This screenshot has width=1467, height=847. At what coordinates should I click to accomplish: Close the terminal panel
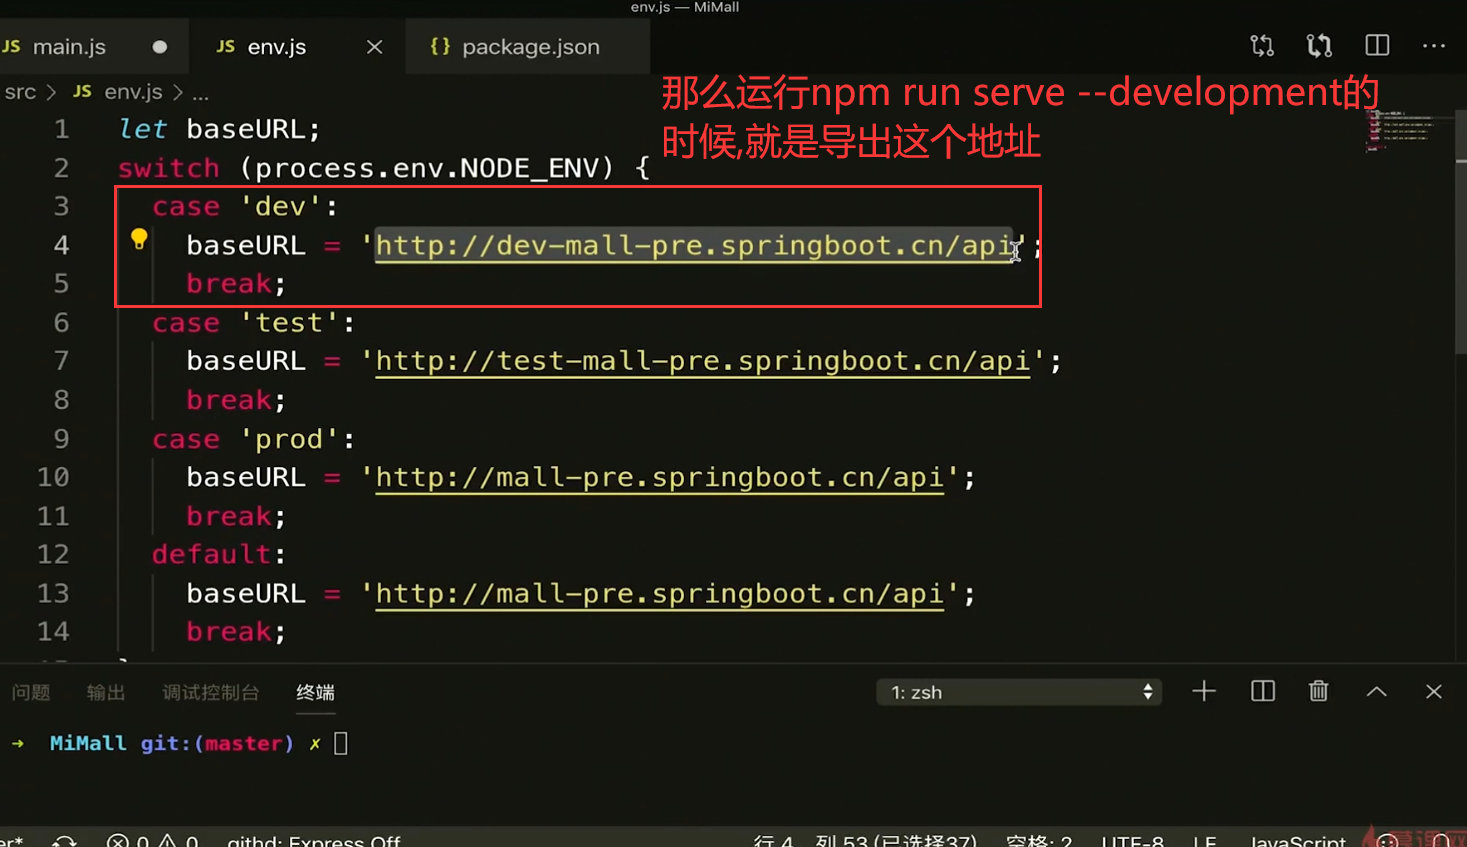(x=1434, y=691)
